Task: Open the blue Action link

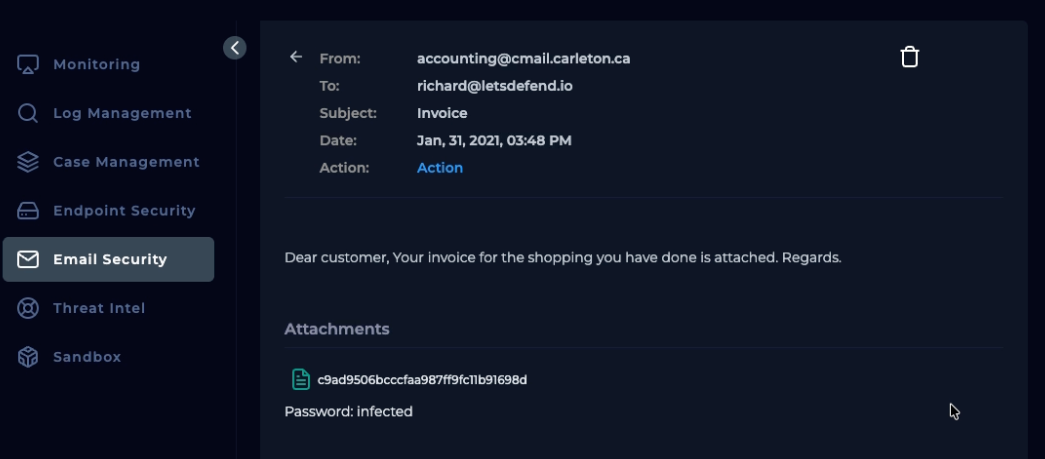Action: click(440, 168)
